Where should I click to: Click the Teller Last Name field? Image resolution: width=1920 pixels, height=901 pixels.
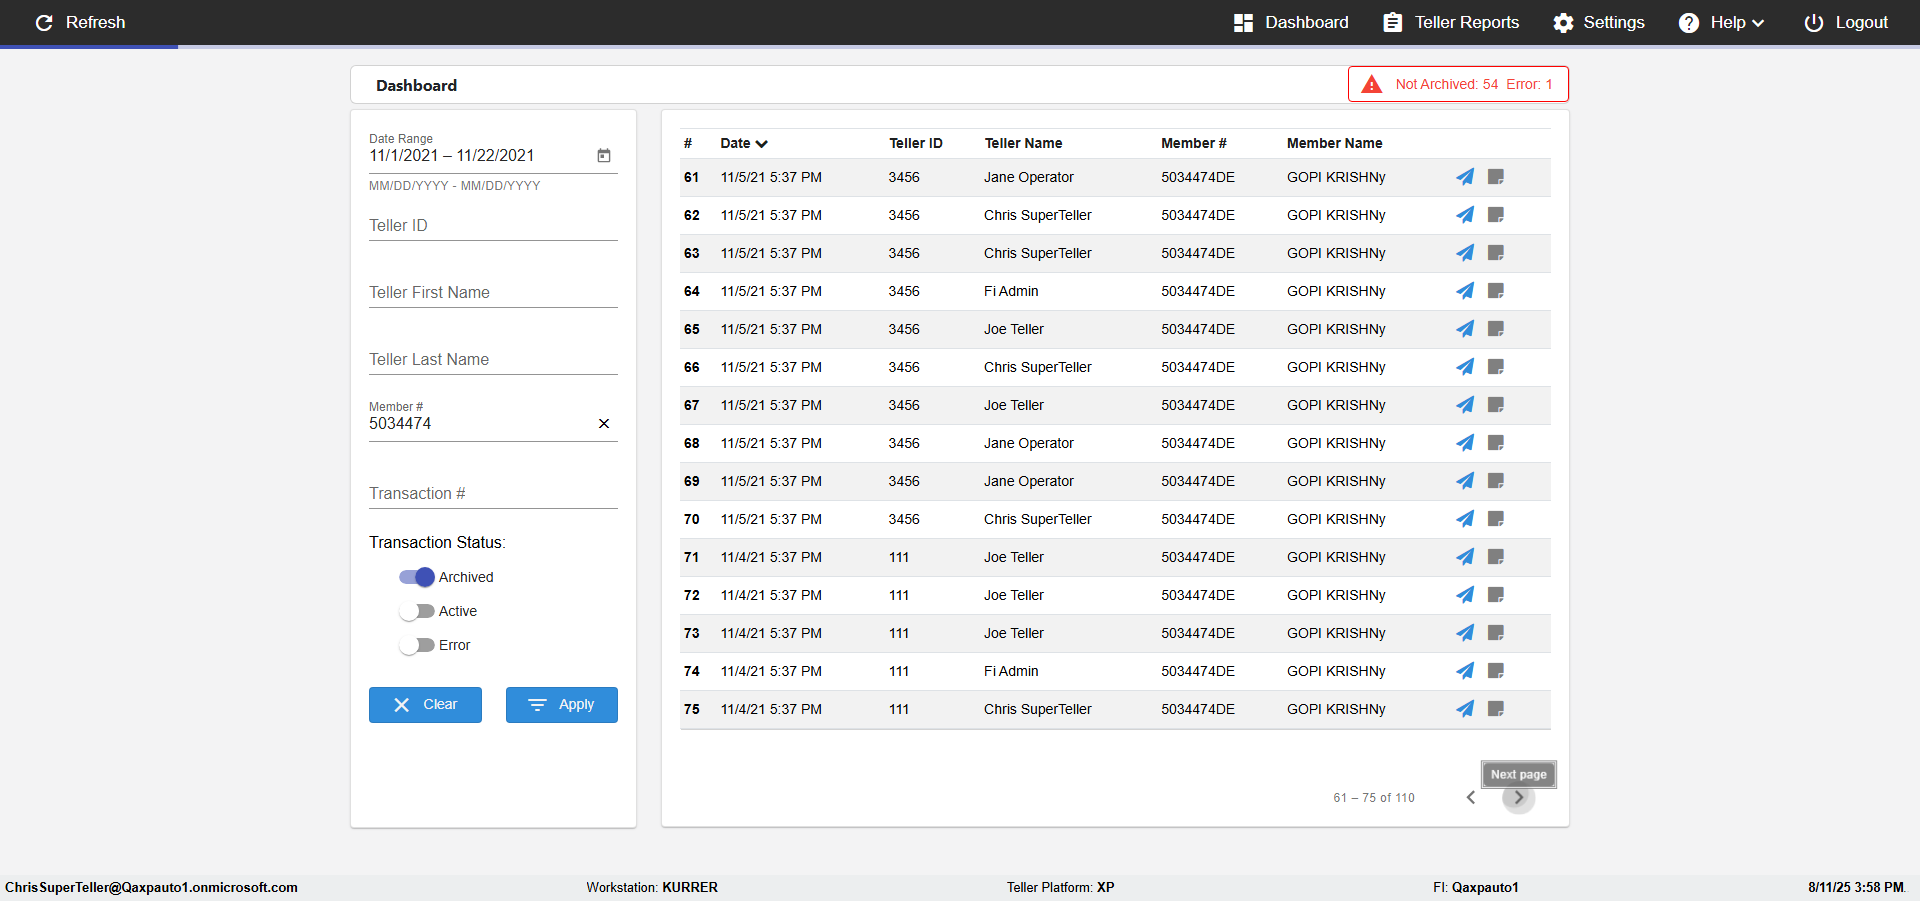(x=493, y=359)
